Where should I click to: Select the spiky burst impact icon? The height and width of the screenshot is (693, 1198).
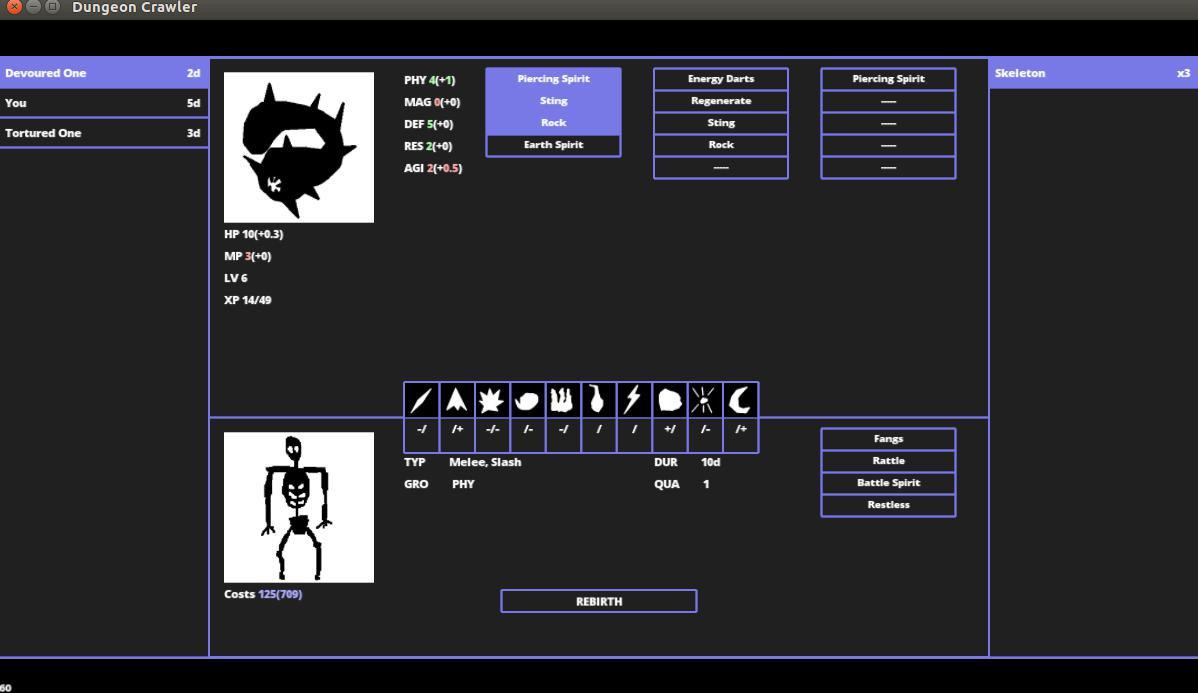pyautogui.click(x=492, y=400)
